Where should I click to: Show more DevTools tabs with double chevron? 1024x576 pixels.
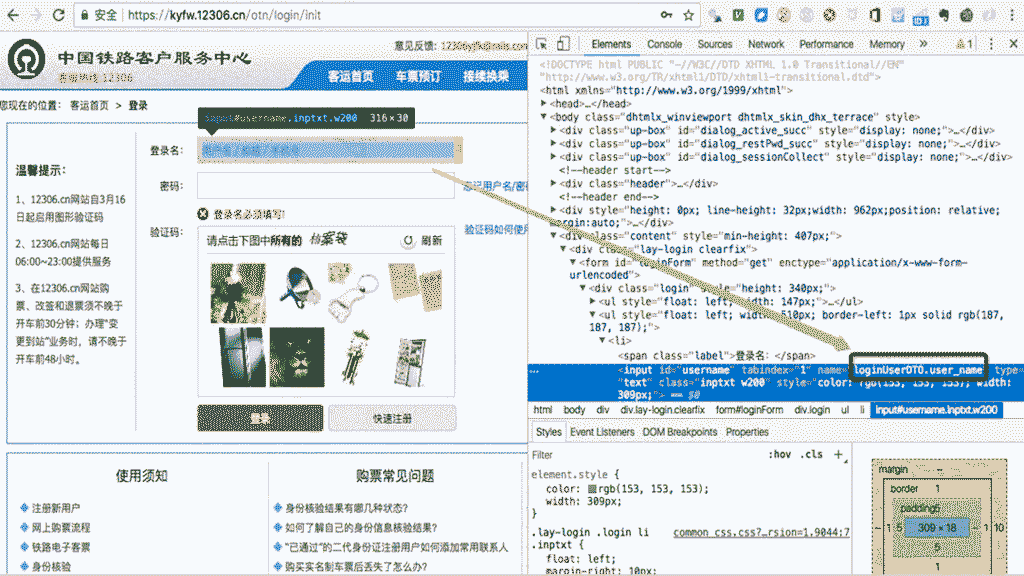[x=923, y=44]
